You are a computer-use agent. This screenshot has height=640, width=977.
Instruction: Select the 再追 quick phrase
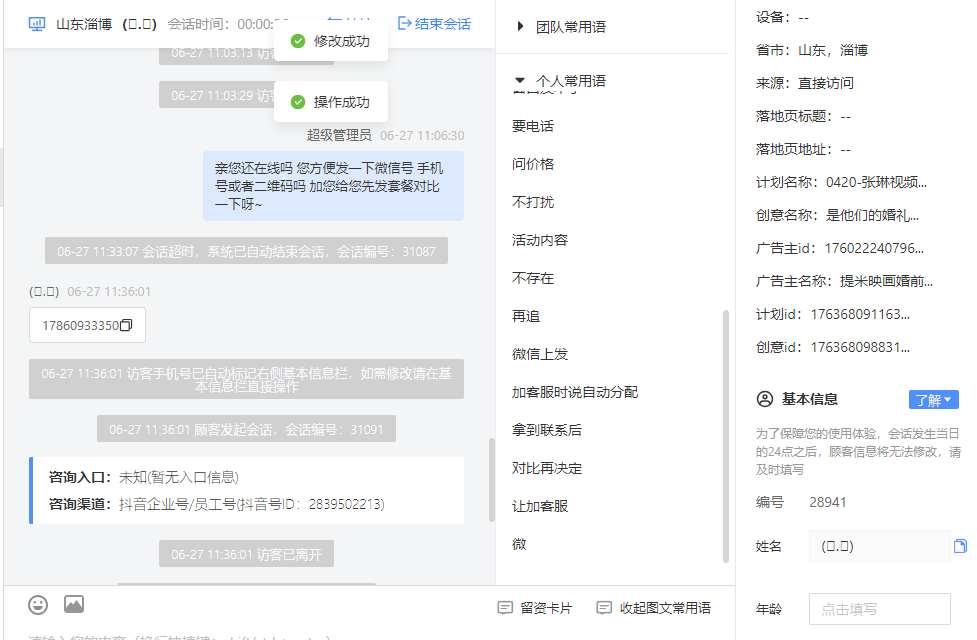pyautogui.click(x=526, y=316)
